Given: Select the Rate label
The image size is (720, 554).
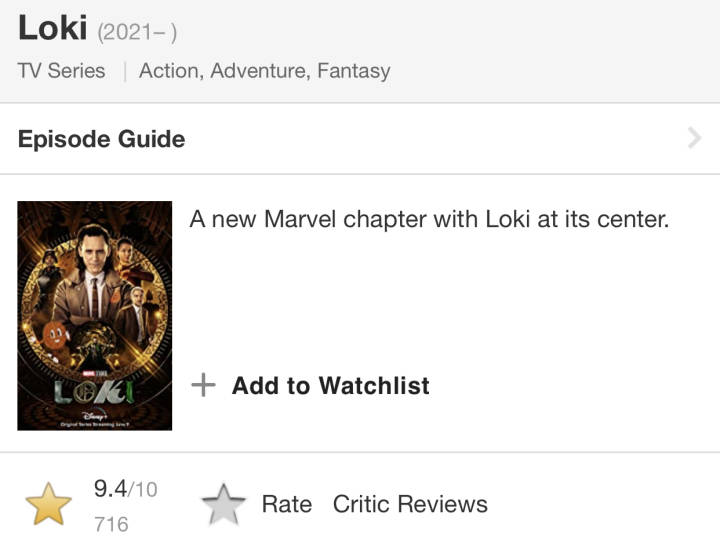Looking at the screenshot, I should [287, 504].
